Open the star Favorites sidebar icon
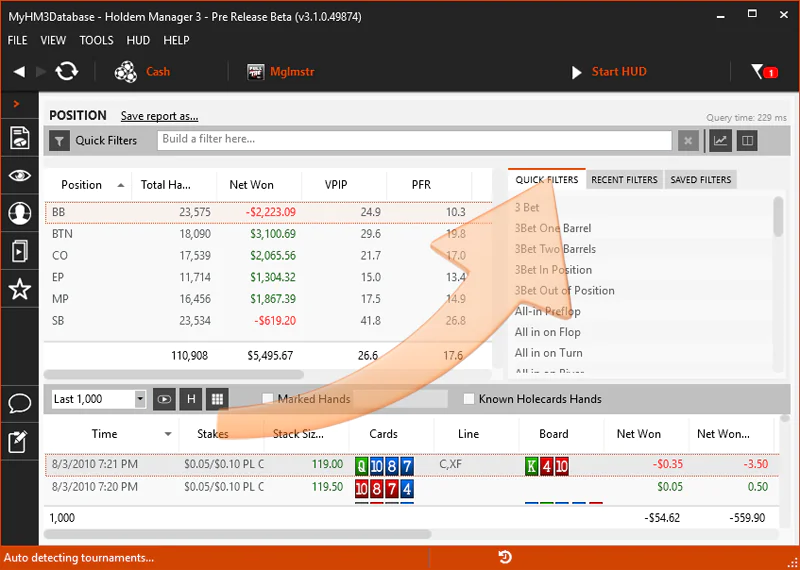800x570 pixels. pyautogui.click(x=19, y=289)
